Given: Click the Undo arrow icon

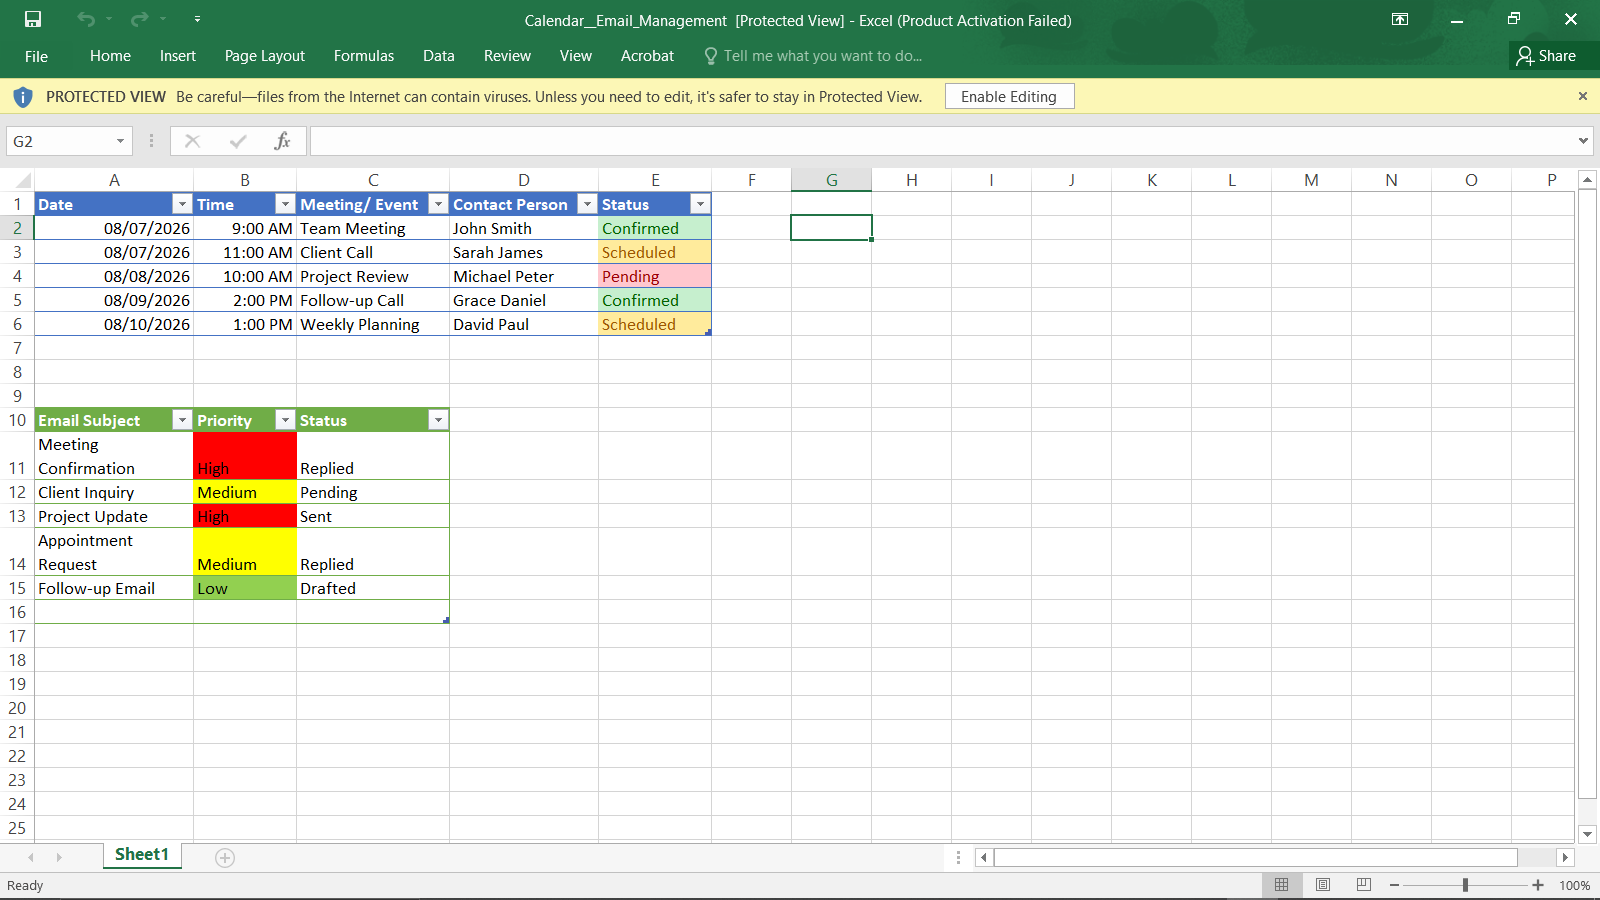Looking at the screenshot, I should click(86, 19).
